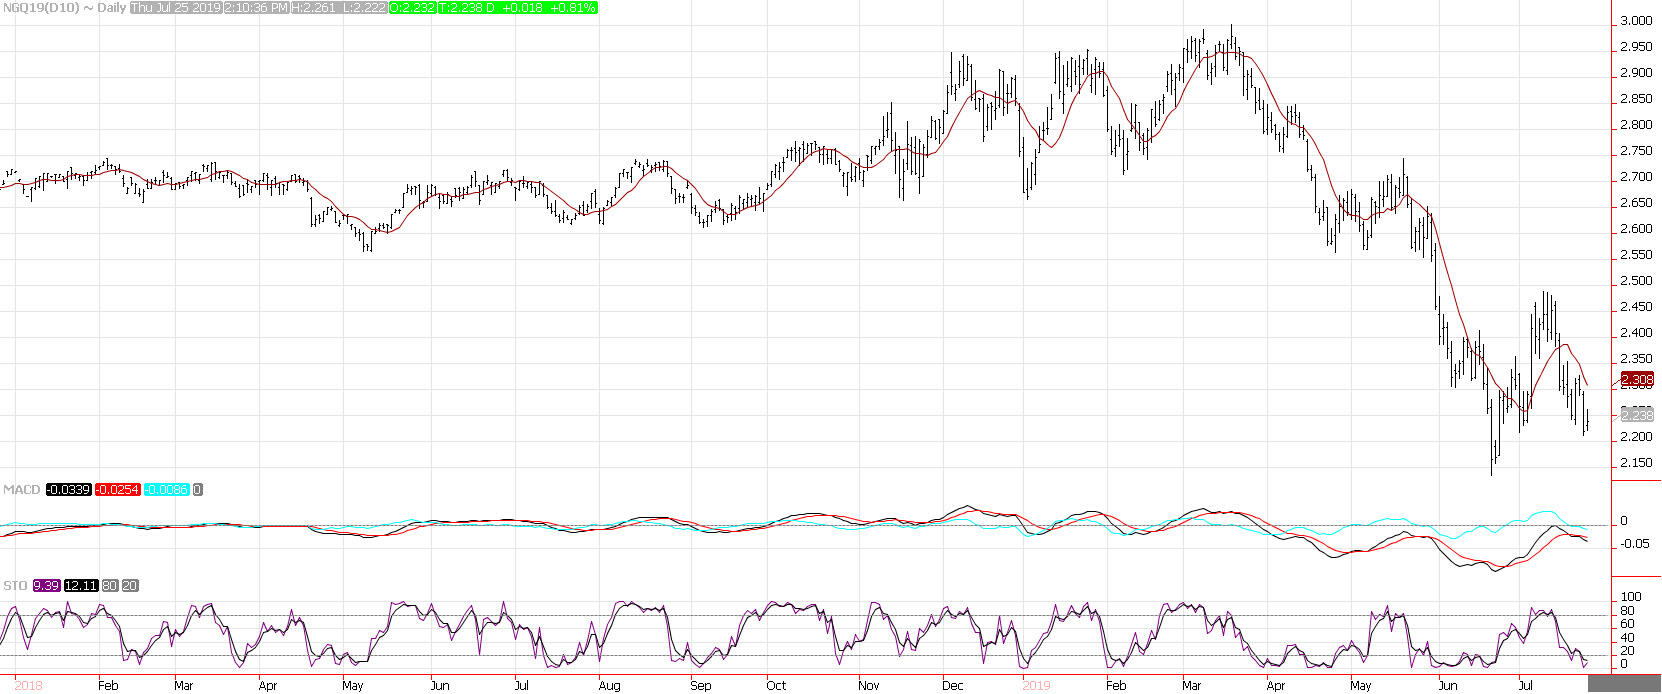Image resolution: width=1662 pixels, height=694 pixels.
Task: Click the gray last price 2.238 tag
Action: pos(1637,414)
